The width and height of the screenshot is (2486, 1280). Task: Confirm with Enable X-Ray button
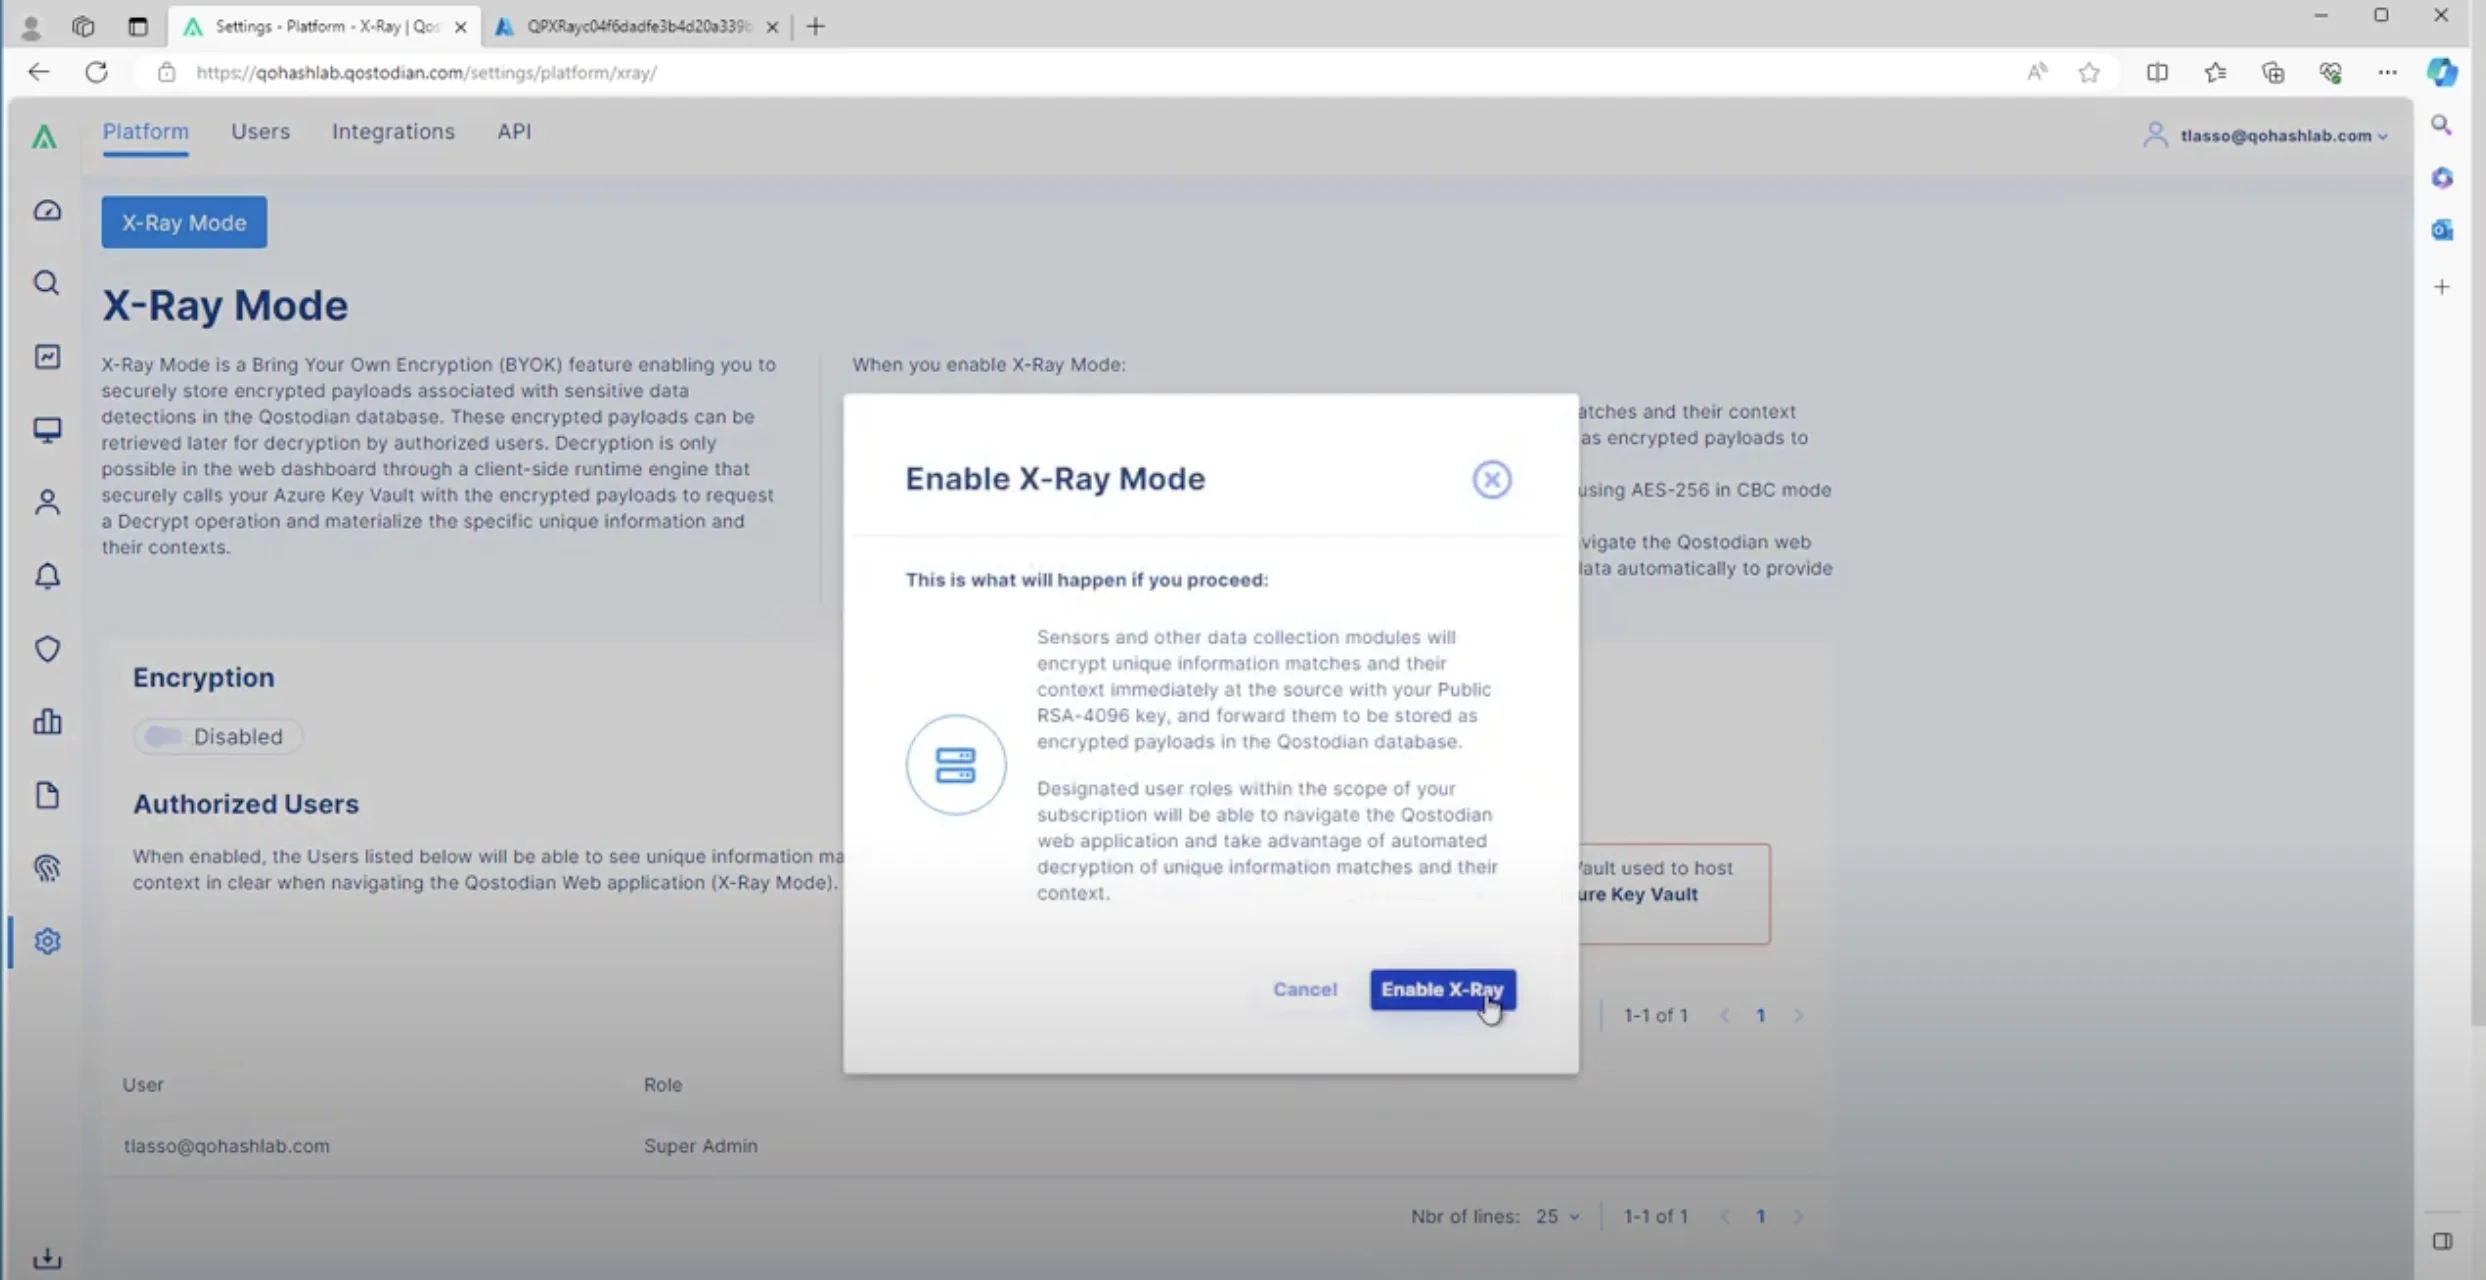coord(1442,989)
